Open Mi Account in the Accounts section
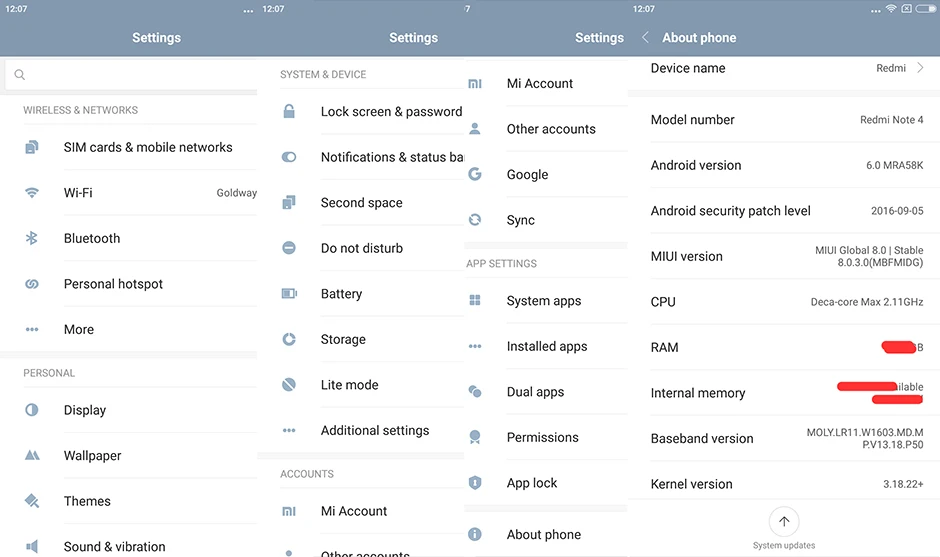940x557 pixels. (x=360, y=511)
